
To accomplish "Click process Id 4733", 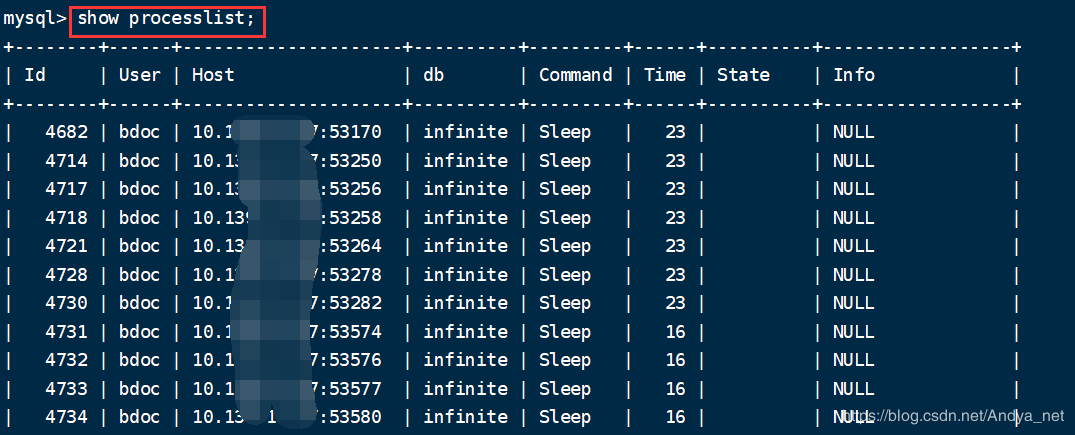I will [66, 389].
